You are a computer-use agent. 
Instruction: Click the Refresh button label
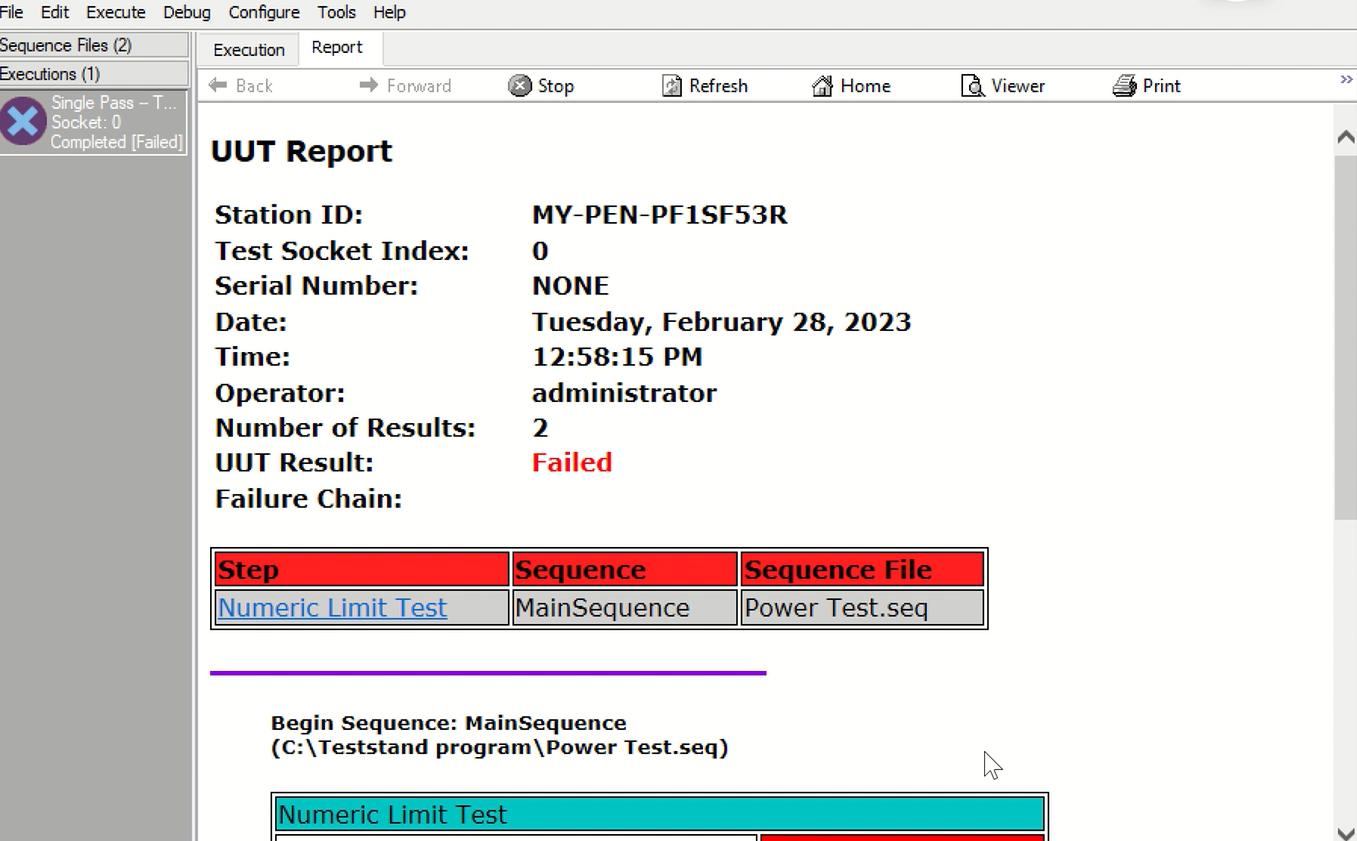pos(719,86)
